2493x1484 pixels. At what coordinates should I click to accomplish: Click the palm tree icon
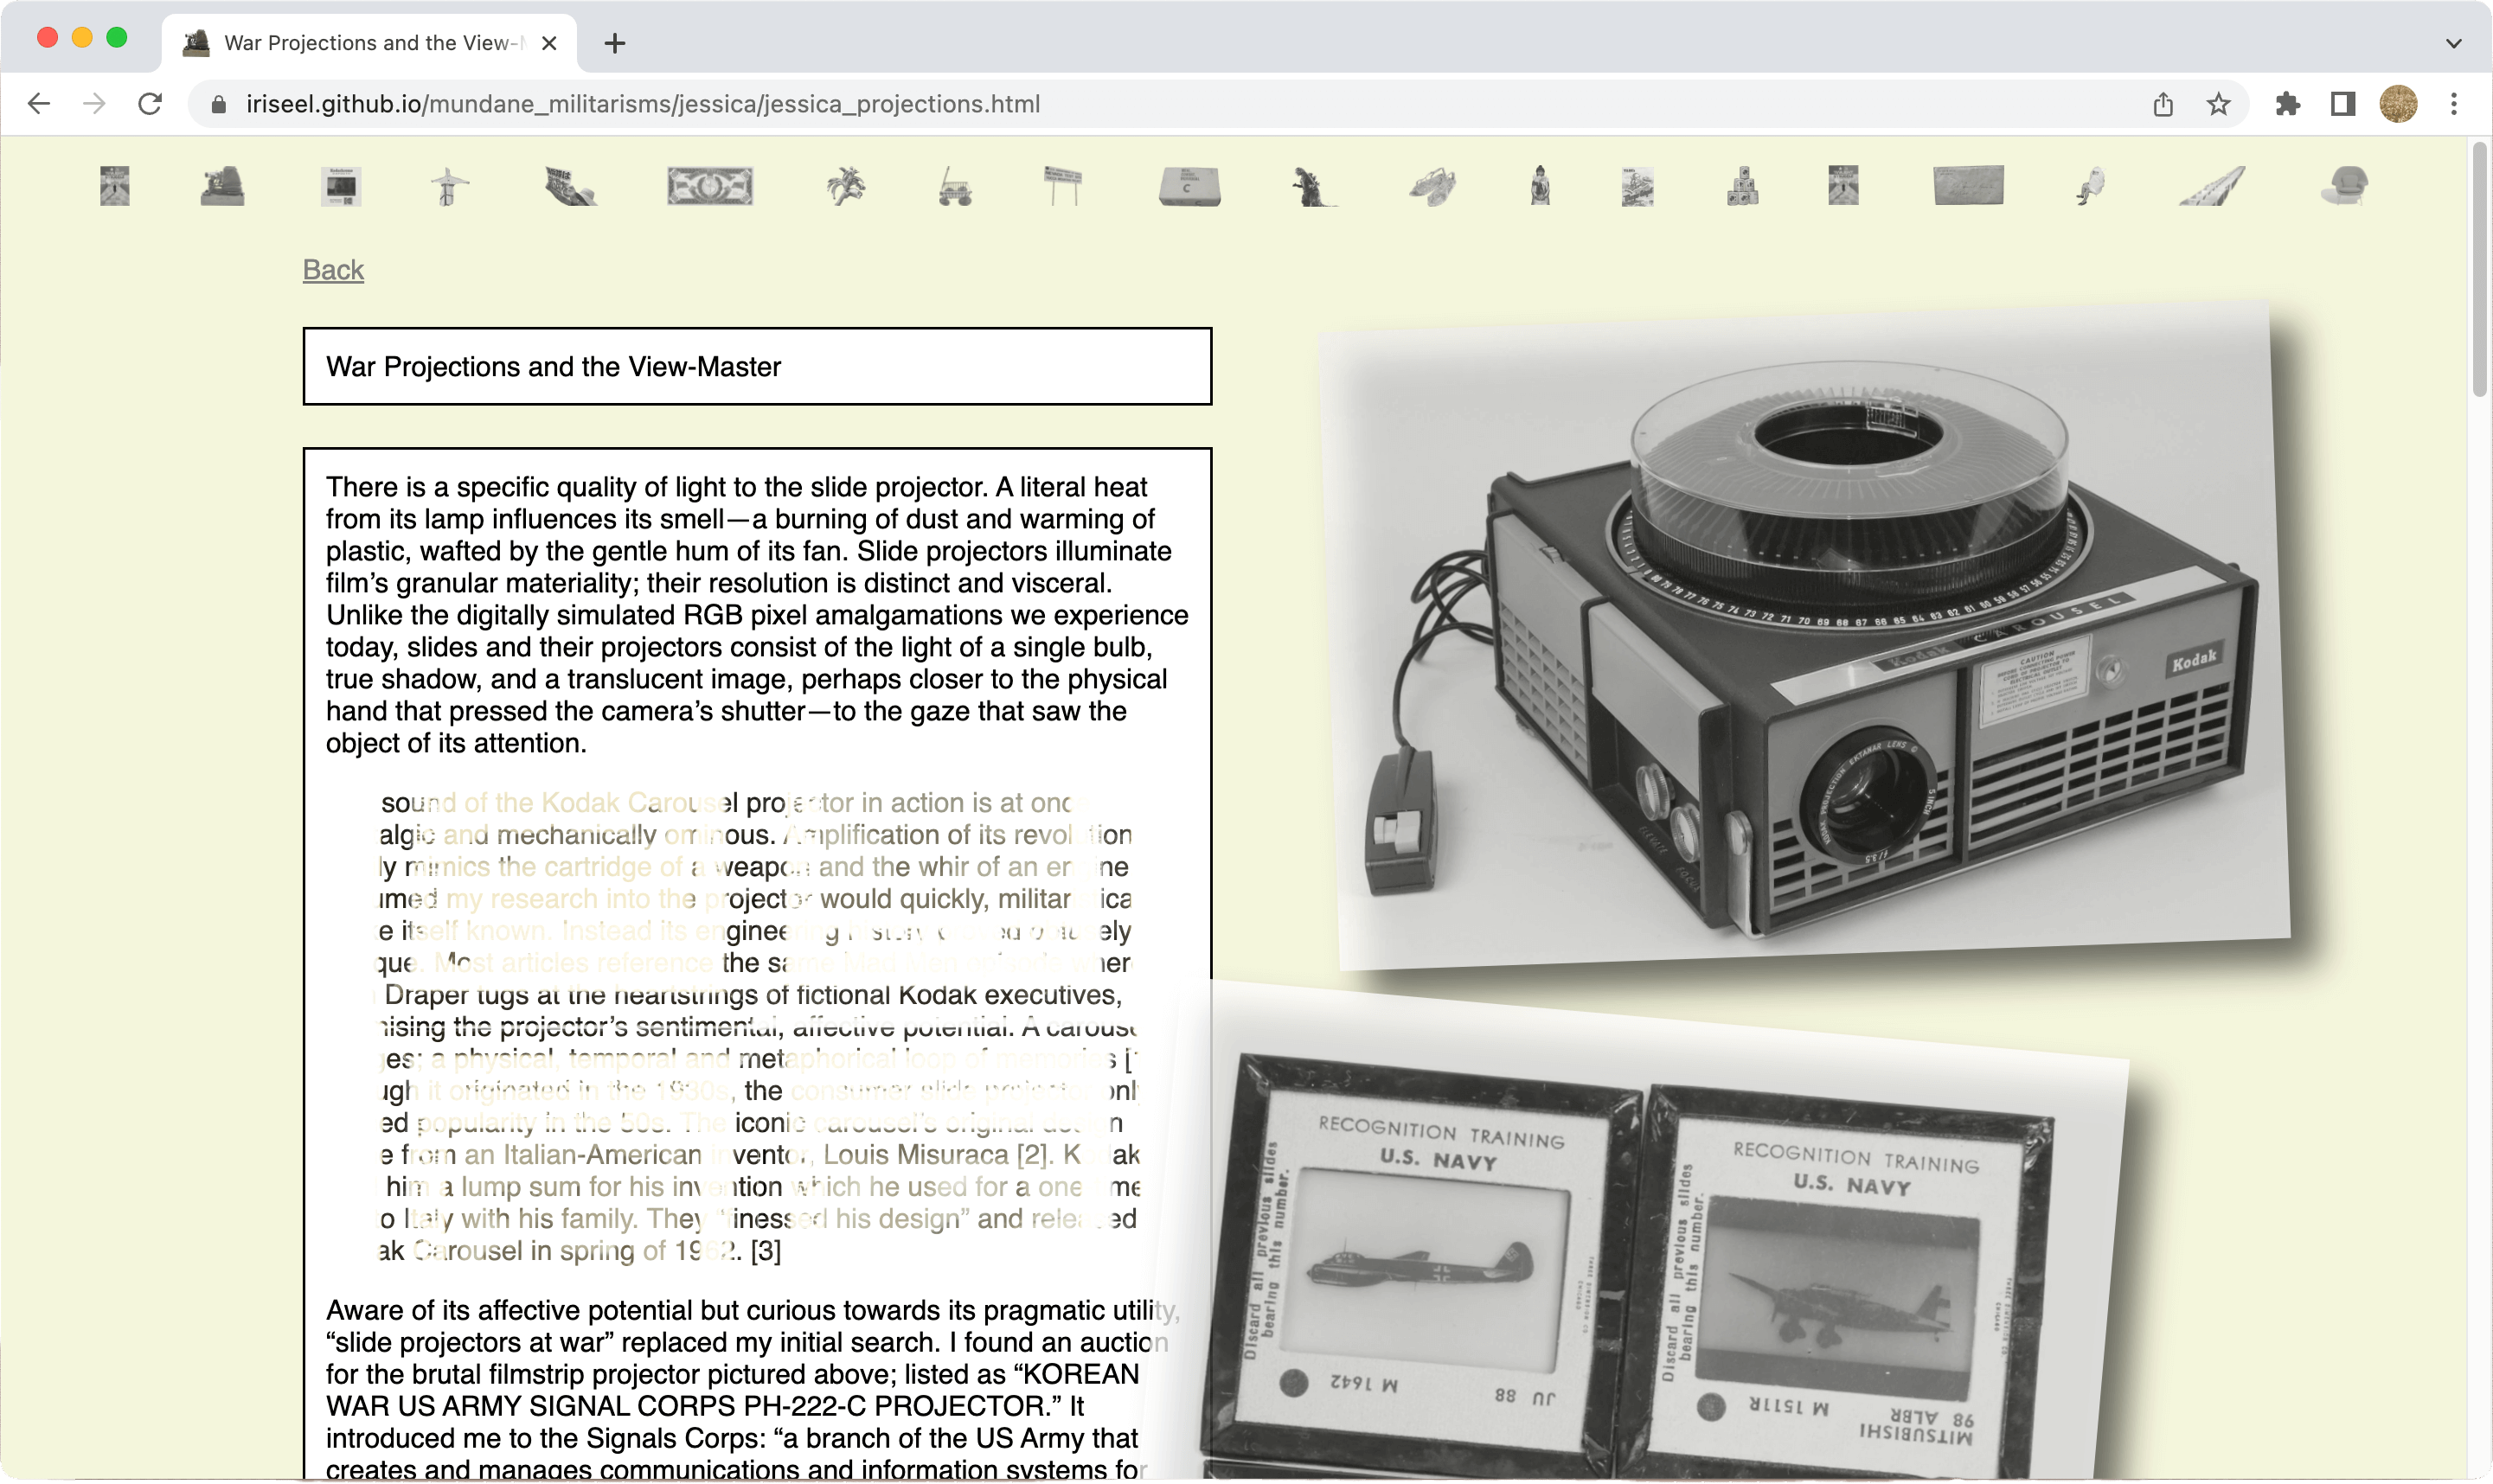pos(846,187)
